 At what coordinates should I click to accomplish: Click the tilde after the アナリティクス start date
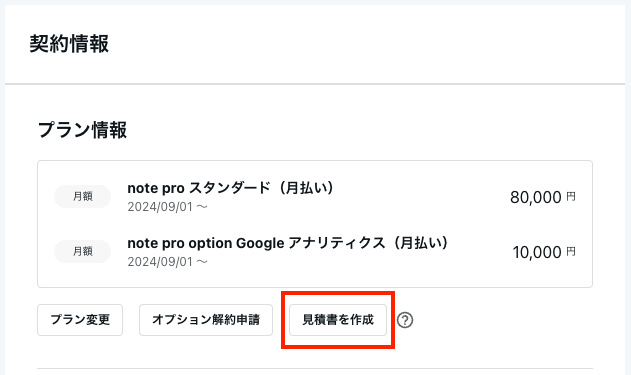[202, 262]
